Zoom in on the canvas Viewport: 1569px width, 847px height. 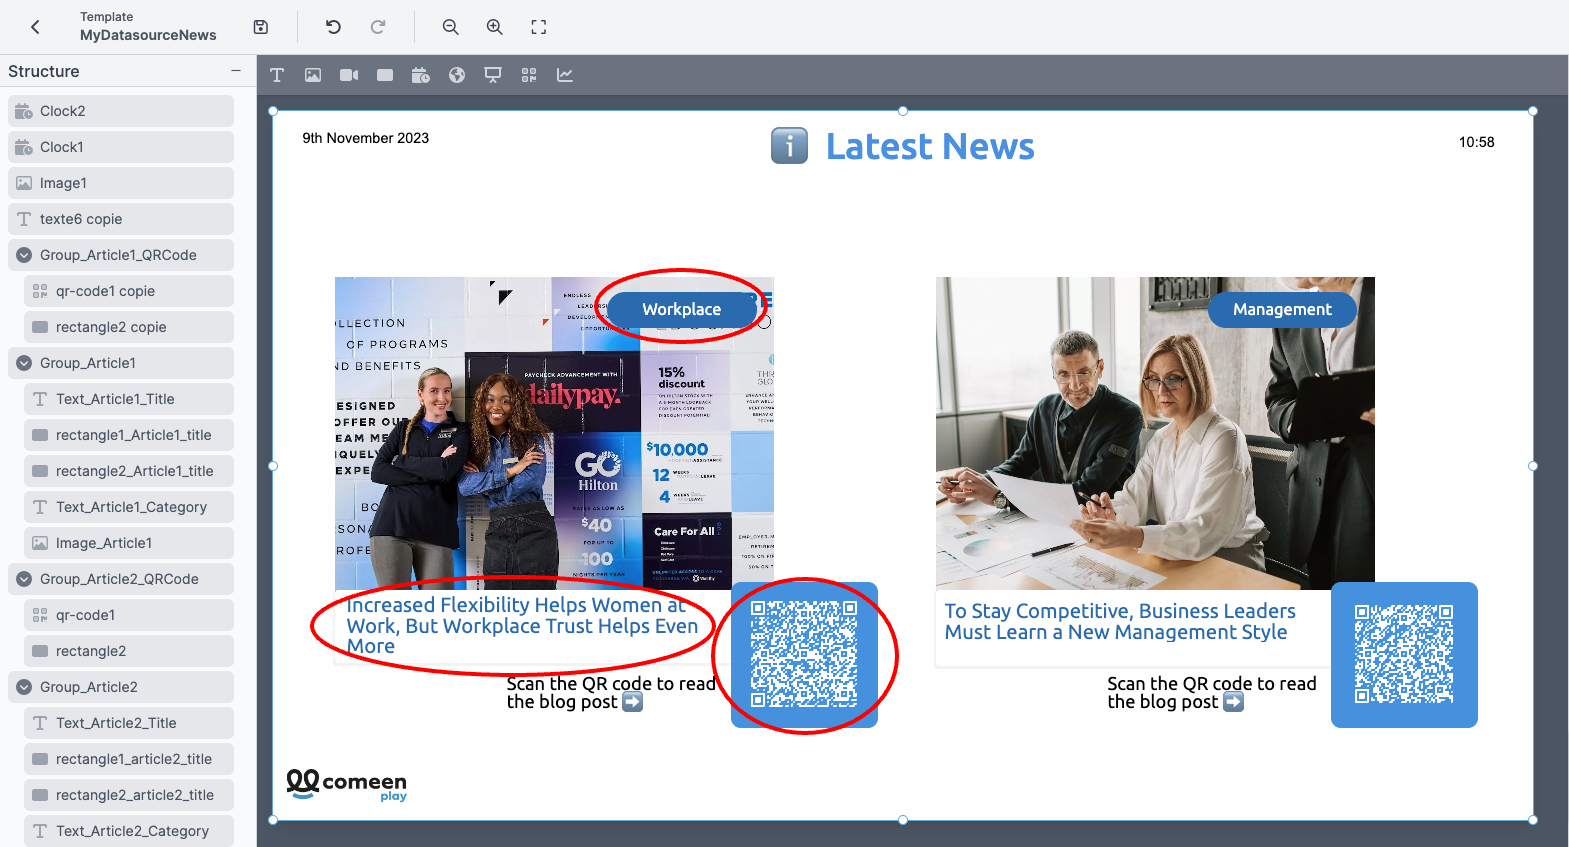(495, 27)
